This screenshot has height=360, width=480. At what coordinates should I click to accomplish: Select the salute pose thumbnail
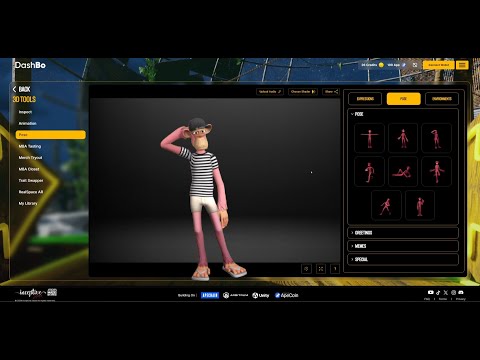(x=436, y=138)
